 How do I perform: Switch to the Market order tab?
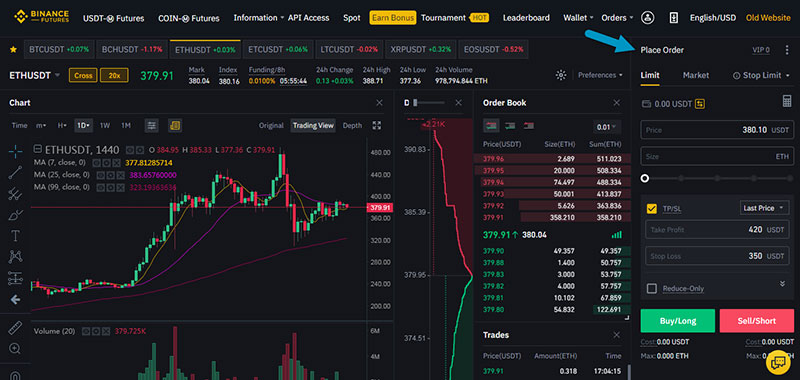coord(696,75)
